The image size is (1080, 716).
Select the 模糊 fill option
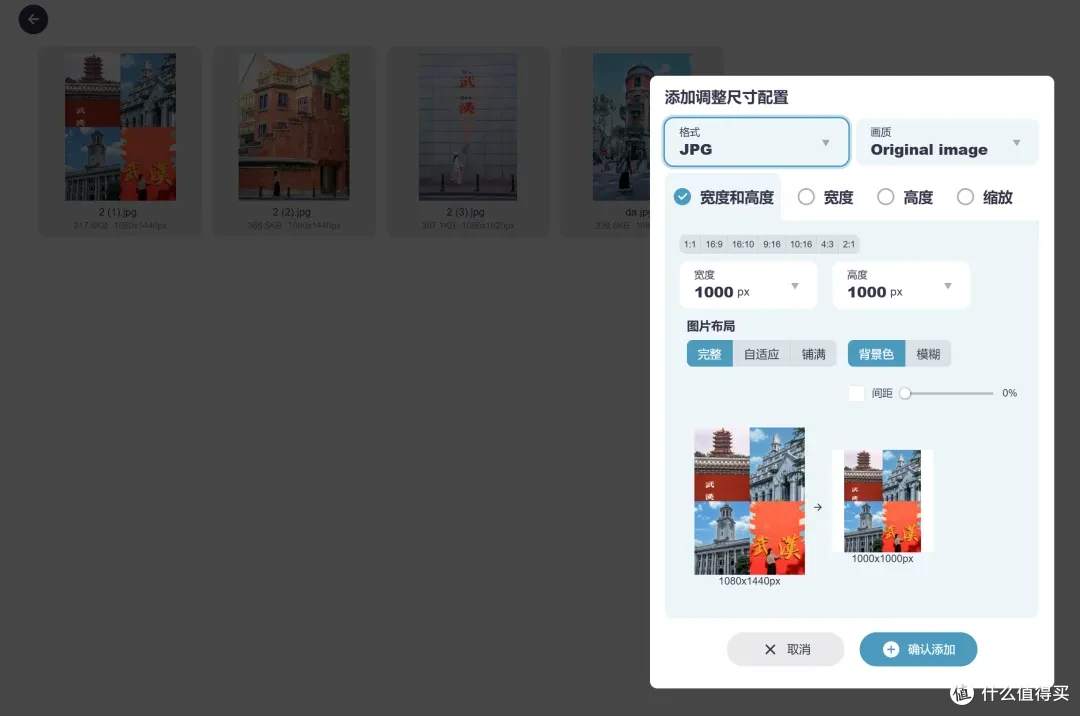click(x=928, y=354)
